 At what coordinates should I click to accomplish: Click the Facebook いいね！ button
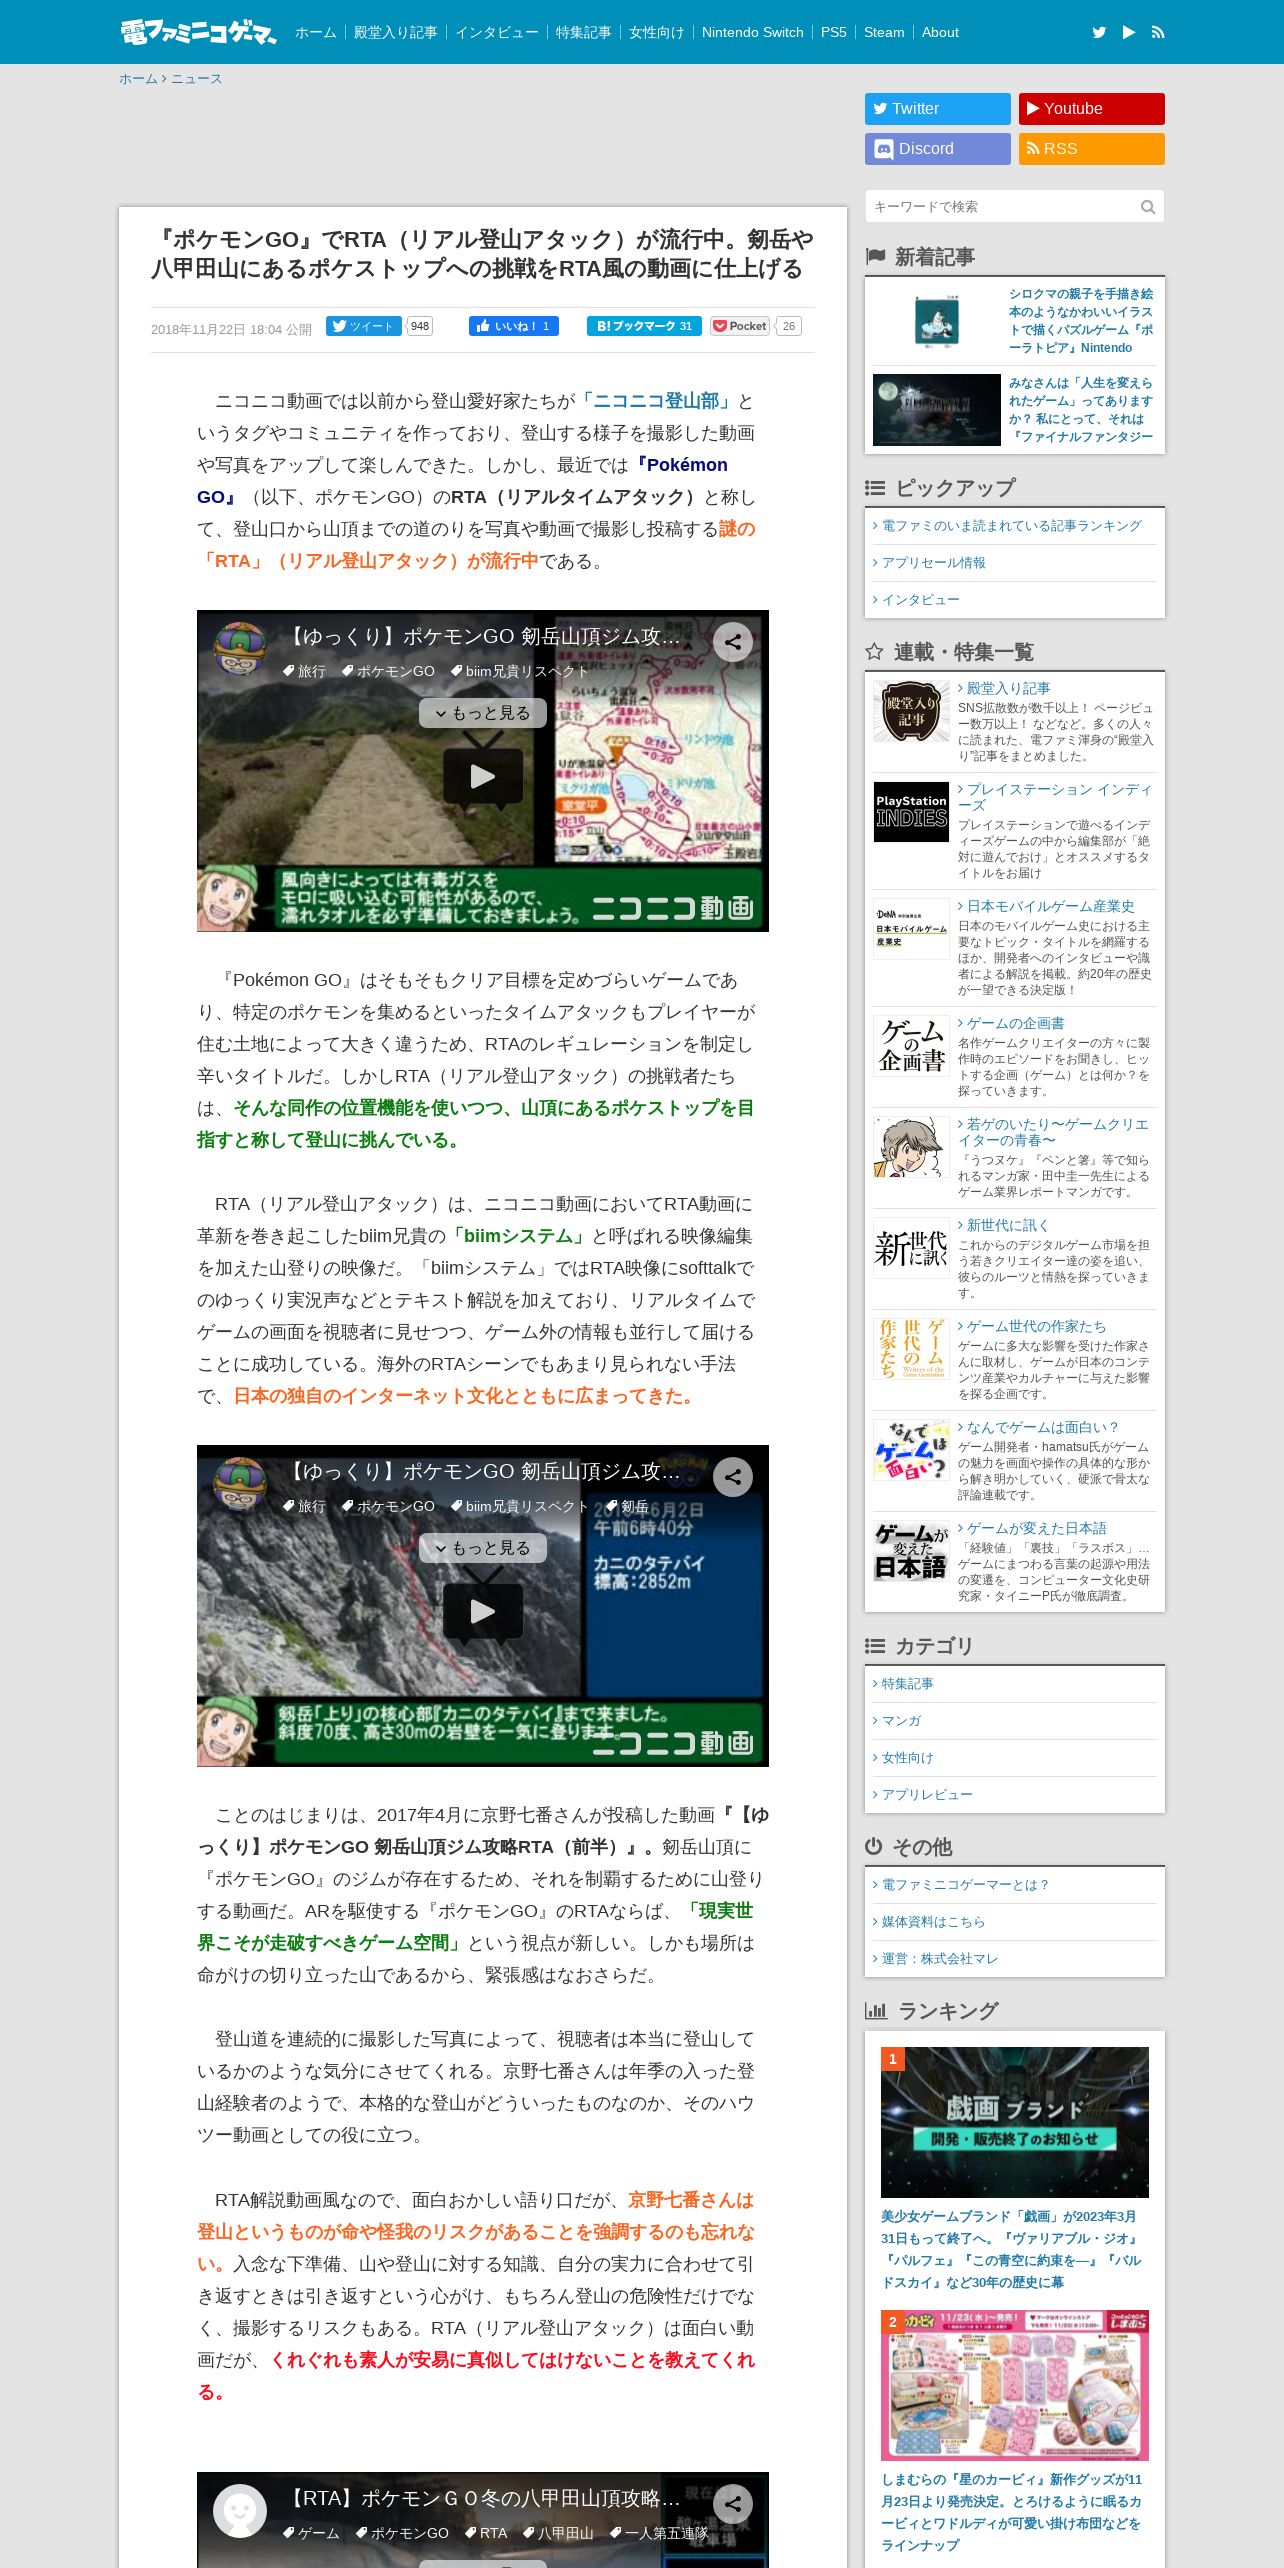coord(514,326)
